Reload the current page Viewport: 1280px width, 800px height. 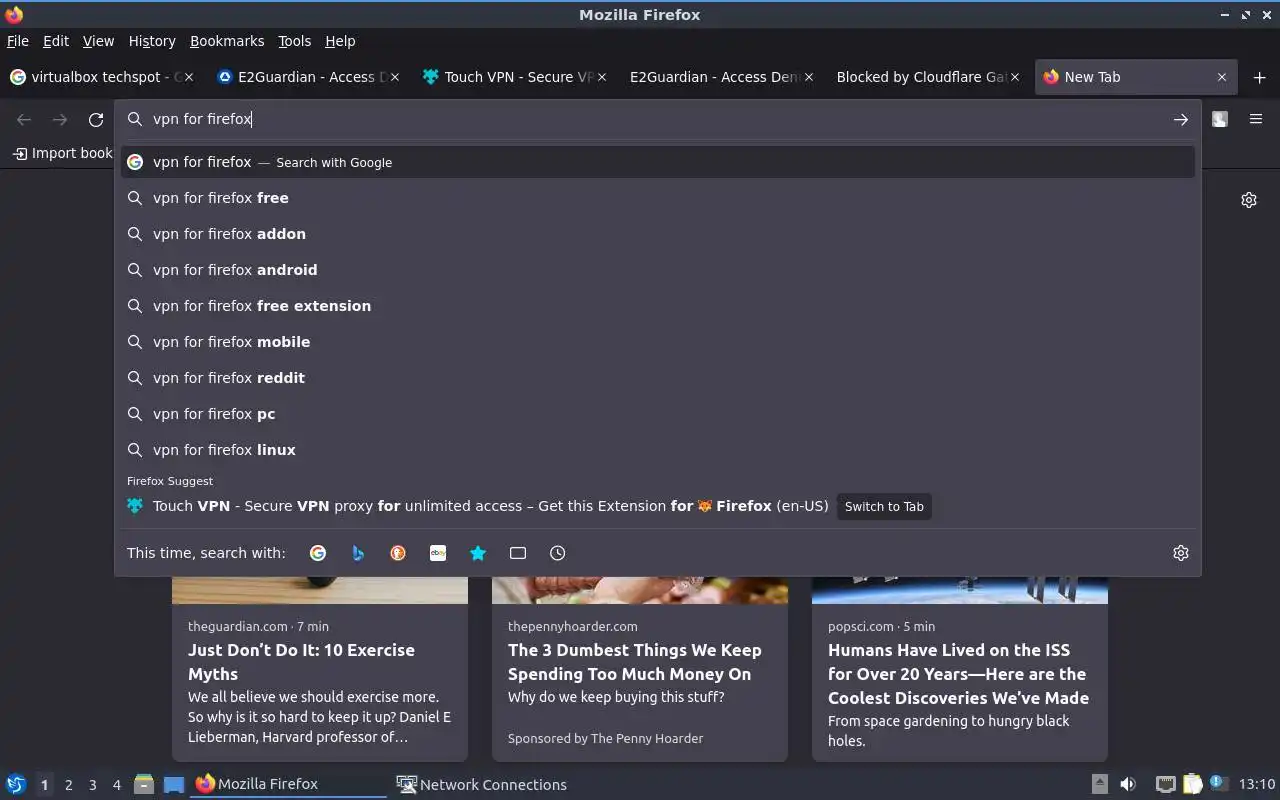tap(96, 119)
